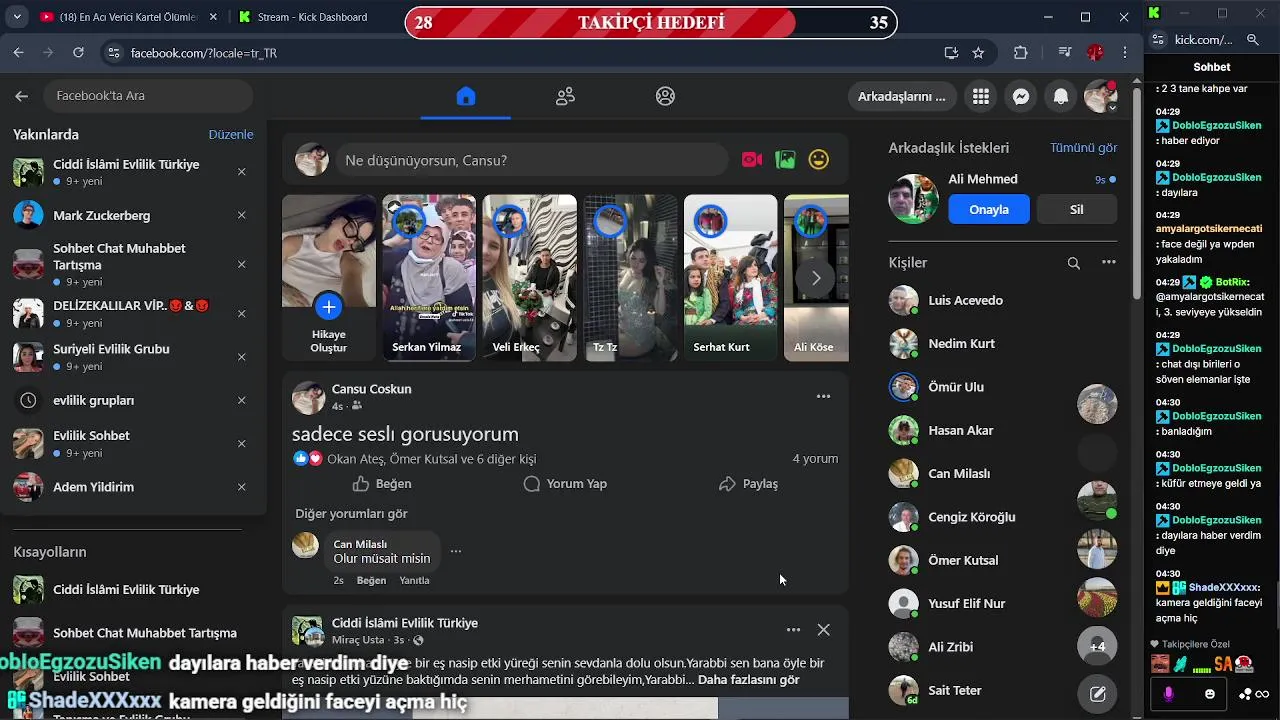The height and width of the screenshot is (720, 1280).
Task: Click Düzenle next to Yakınlarda
Action: [x=231, y=134]
